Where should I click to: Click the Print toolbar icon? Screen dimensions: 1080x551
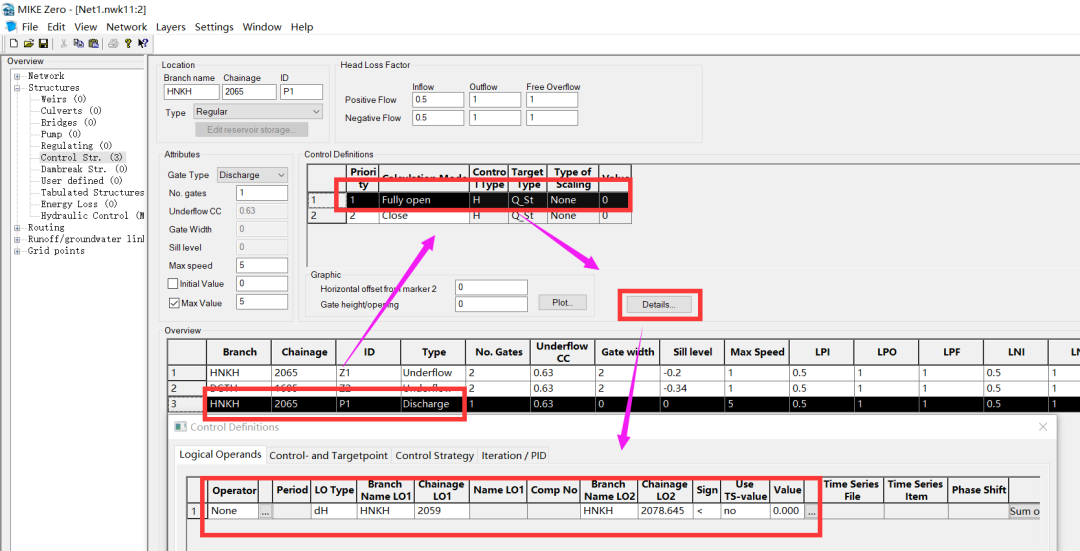pos(113,43)
